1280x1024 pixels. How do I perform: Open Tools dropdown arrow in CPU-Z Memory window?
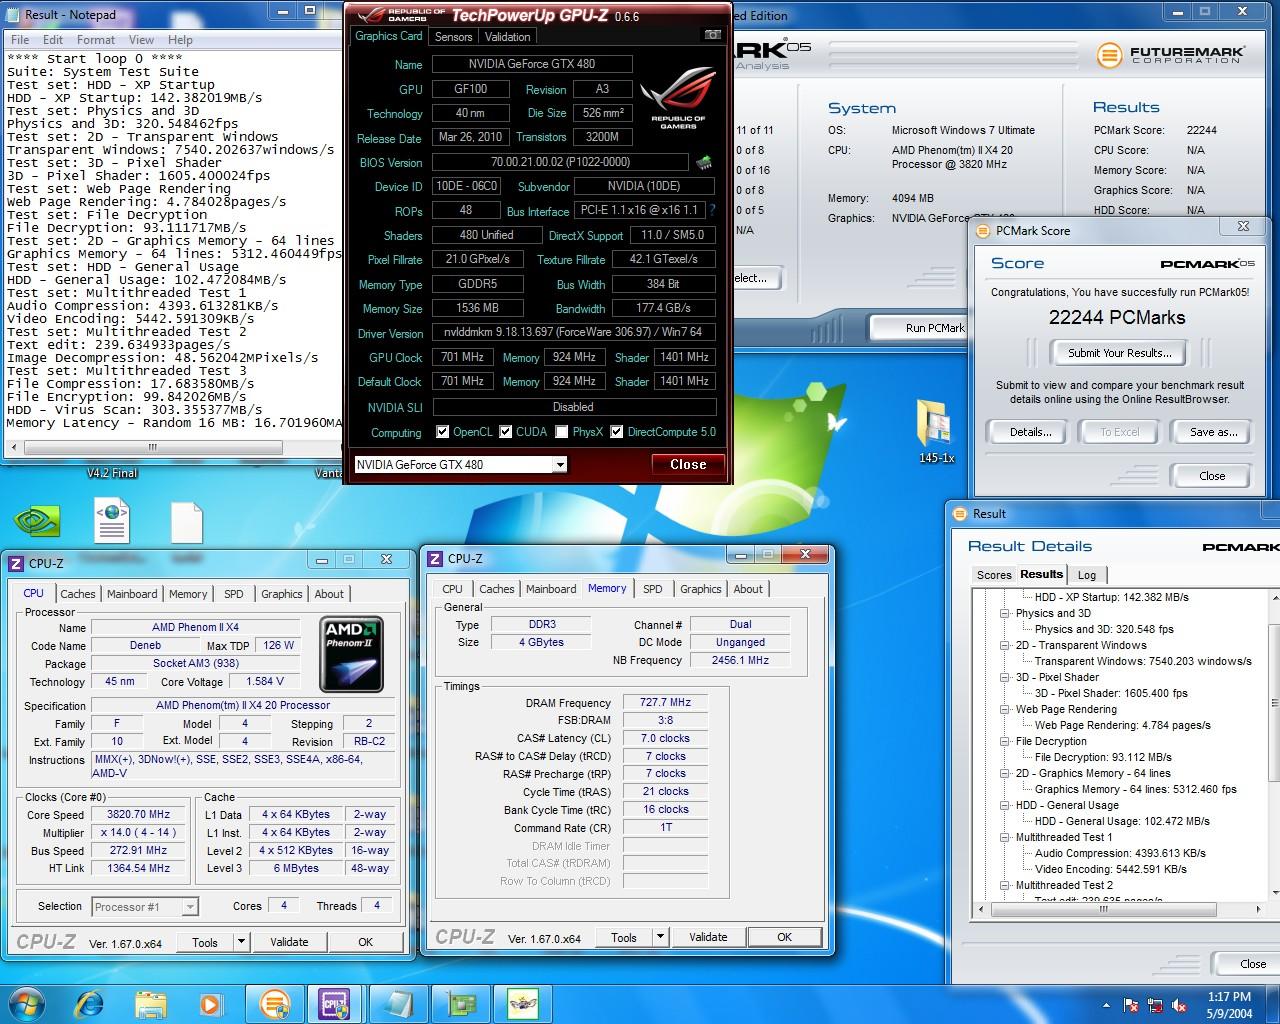660,937
